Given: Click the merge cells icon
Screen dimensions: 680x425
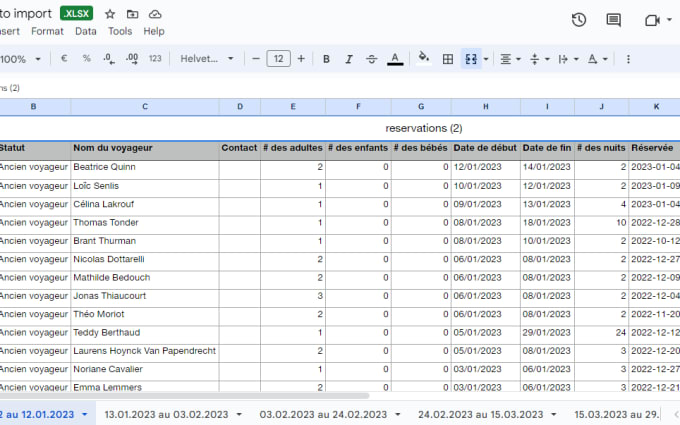Looking at the screenshot, I should point(471,59).
